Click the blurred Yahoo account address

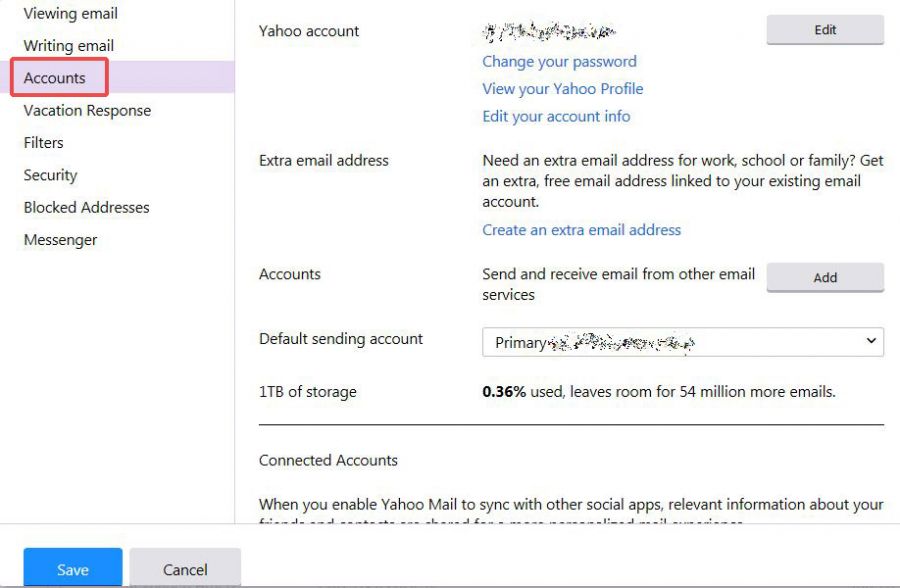tap(549, 32)
